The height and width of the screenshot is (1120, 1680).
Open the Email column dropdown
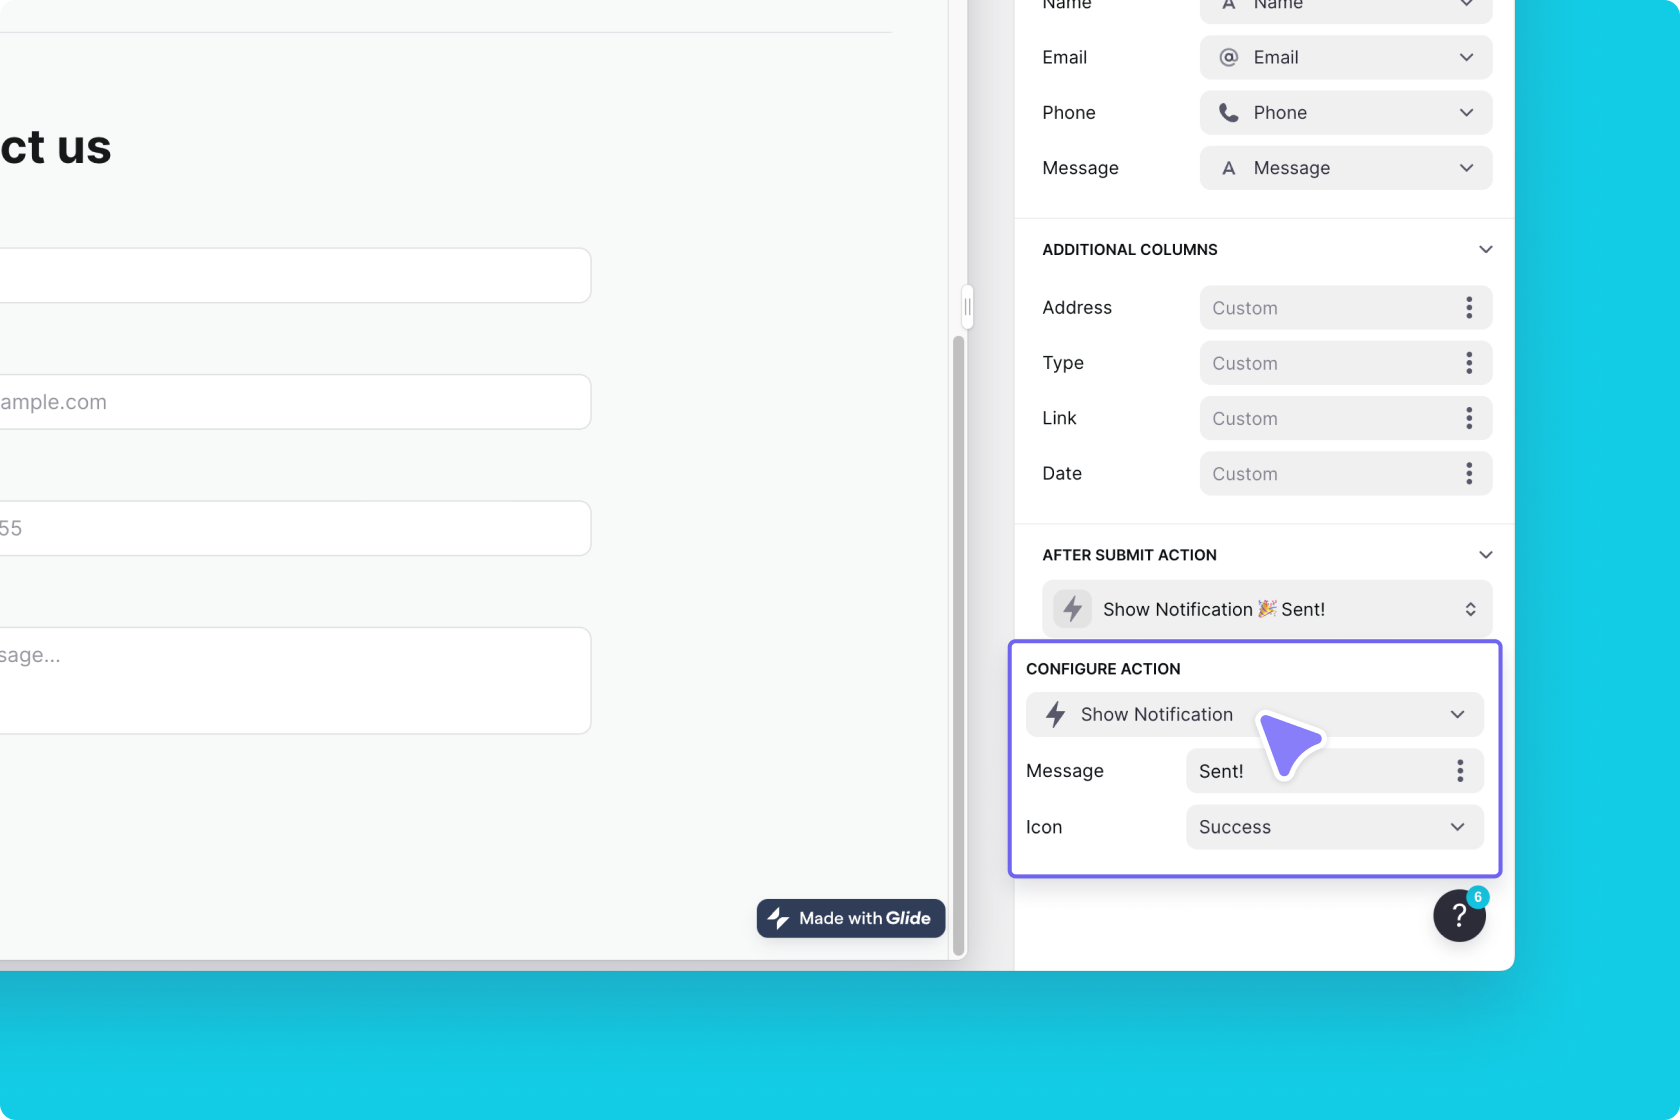(1345, 58)
